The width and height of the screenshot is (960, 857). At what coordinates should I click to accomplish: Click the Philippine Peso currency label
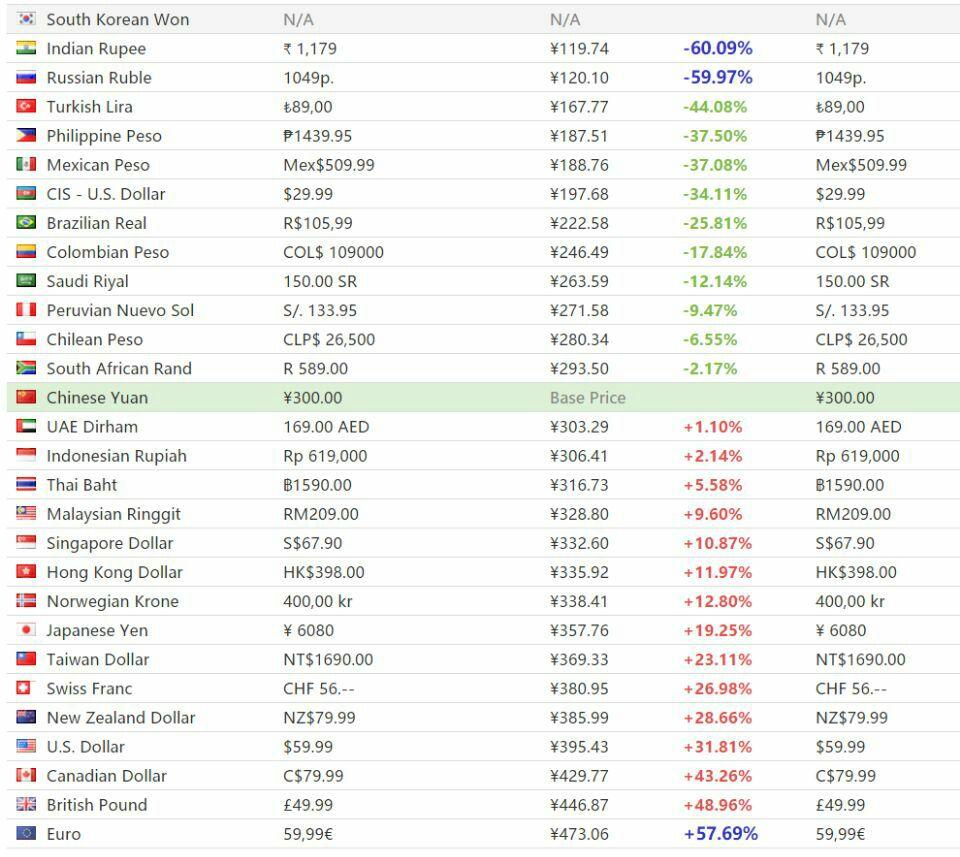tap(104, 135)
